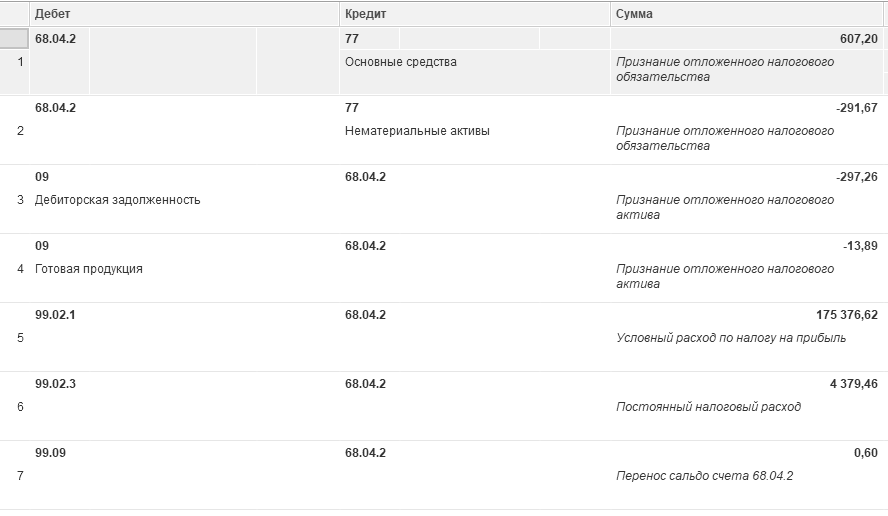Sort by the Дебет column header
The width and height of the screenshot is (888, 516).
184,14
